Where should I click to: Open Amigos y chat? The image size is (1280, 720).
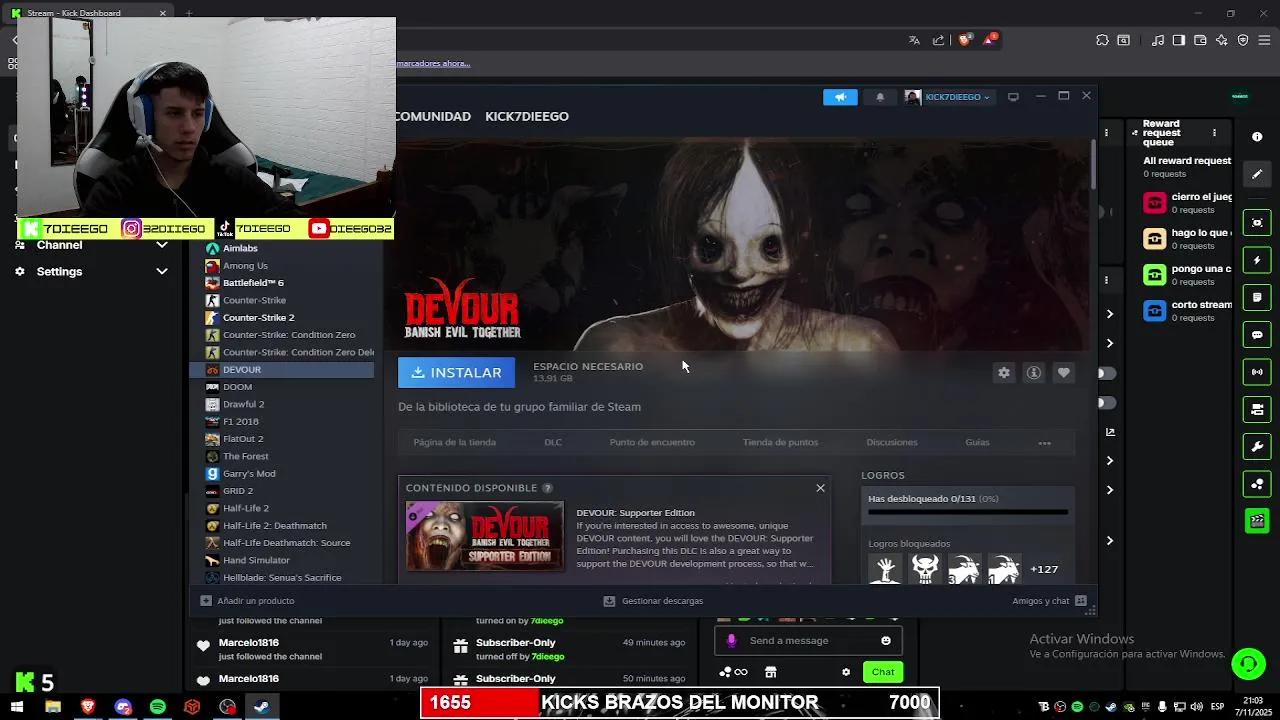point(1049,601)
